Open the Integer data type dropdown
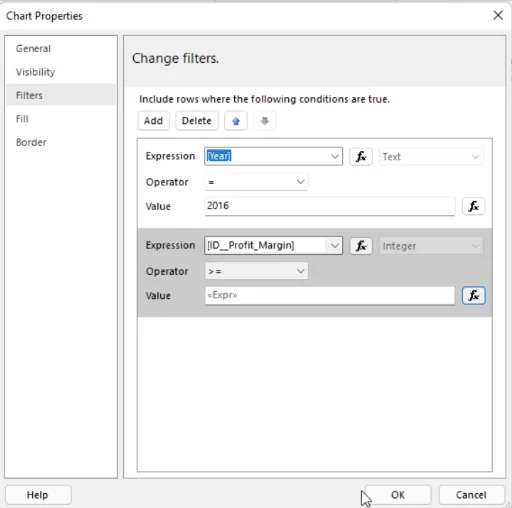The image size is (512, 508). [431, 246]
